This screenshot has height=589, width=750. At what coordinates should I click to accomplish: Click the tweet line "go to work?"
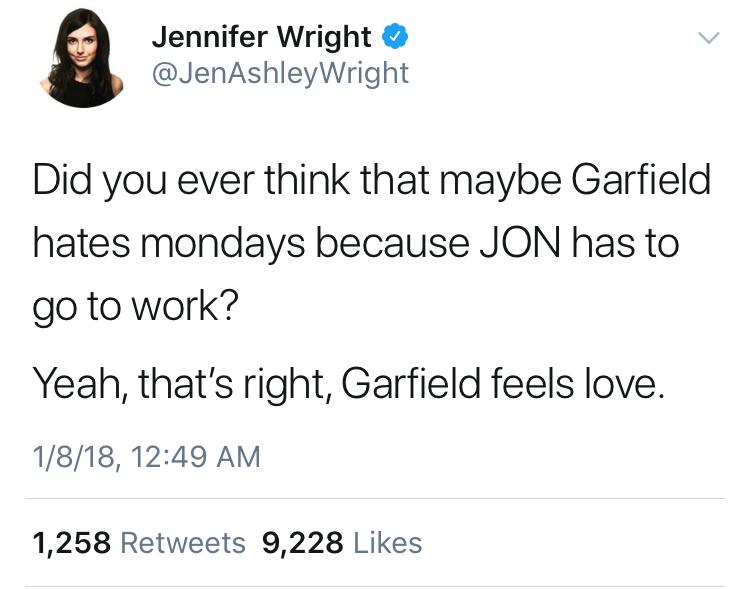click(x=136, y=306)
